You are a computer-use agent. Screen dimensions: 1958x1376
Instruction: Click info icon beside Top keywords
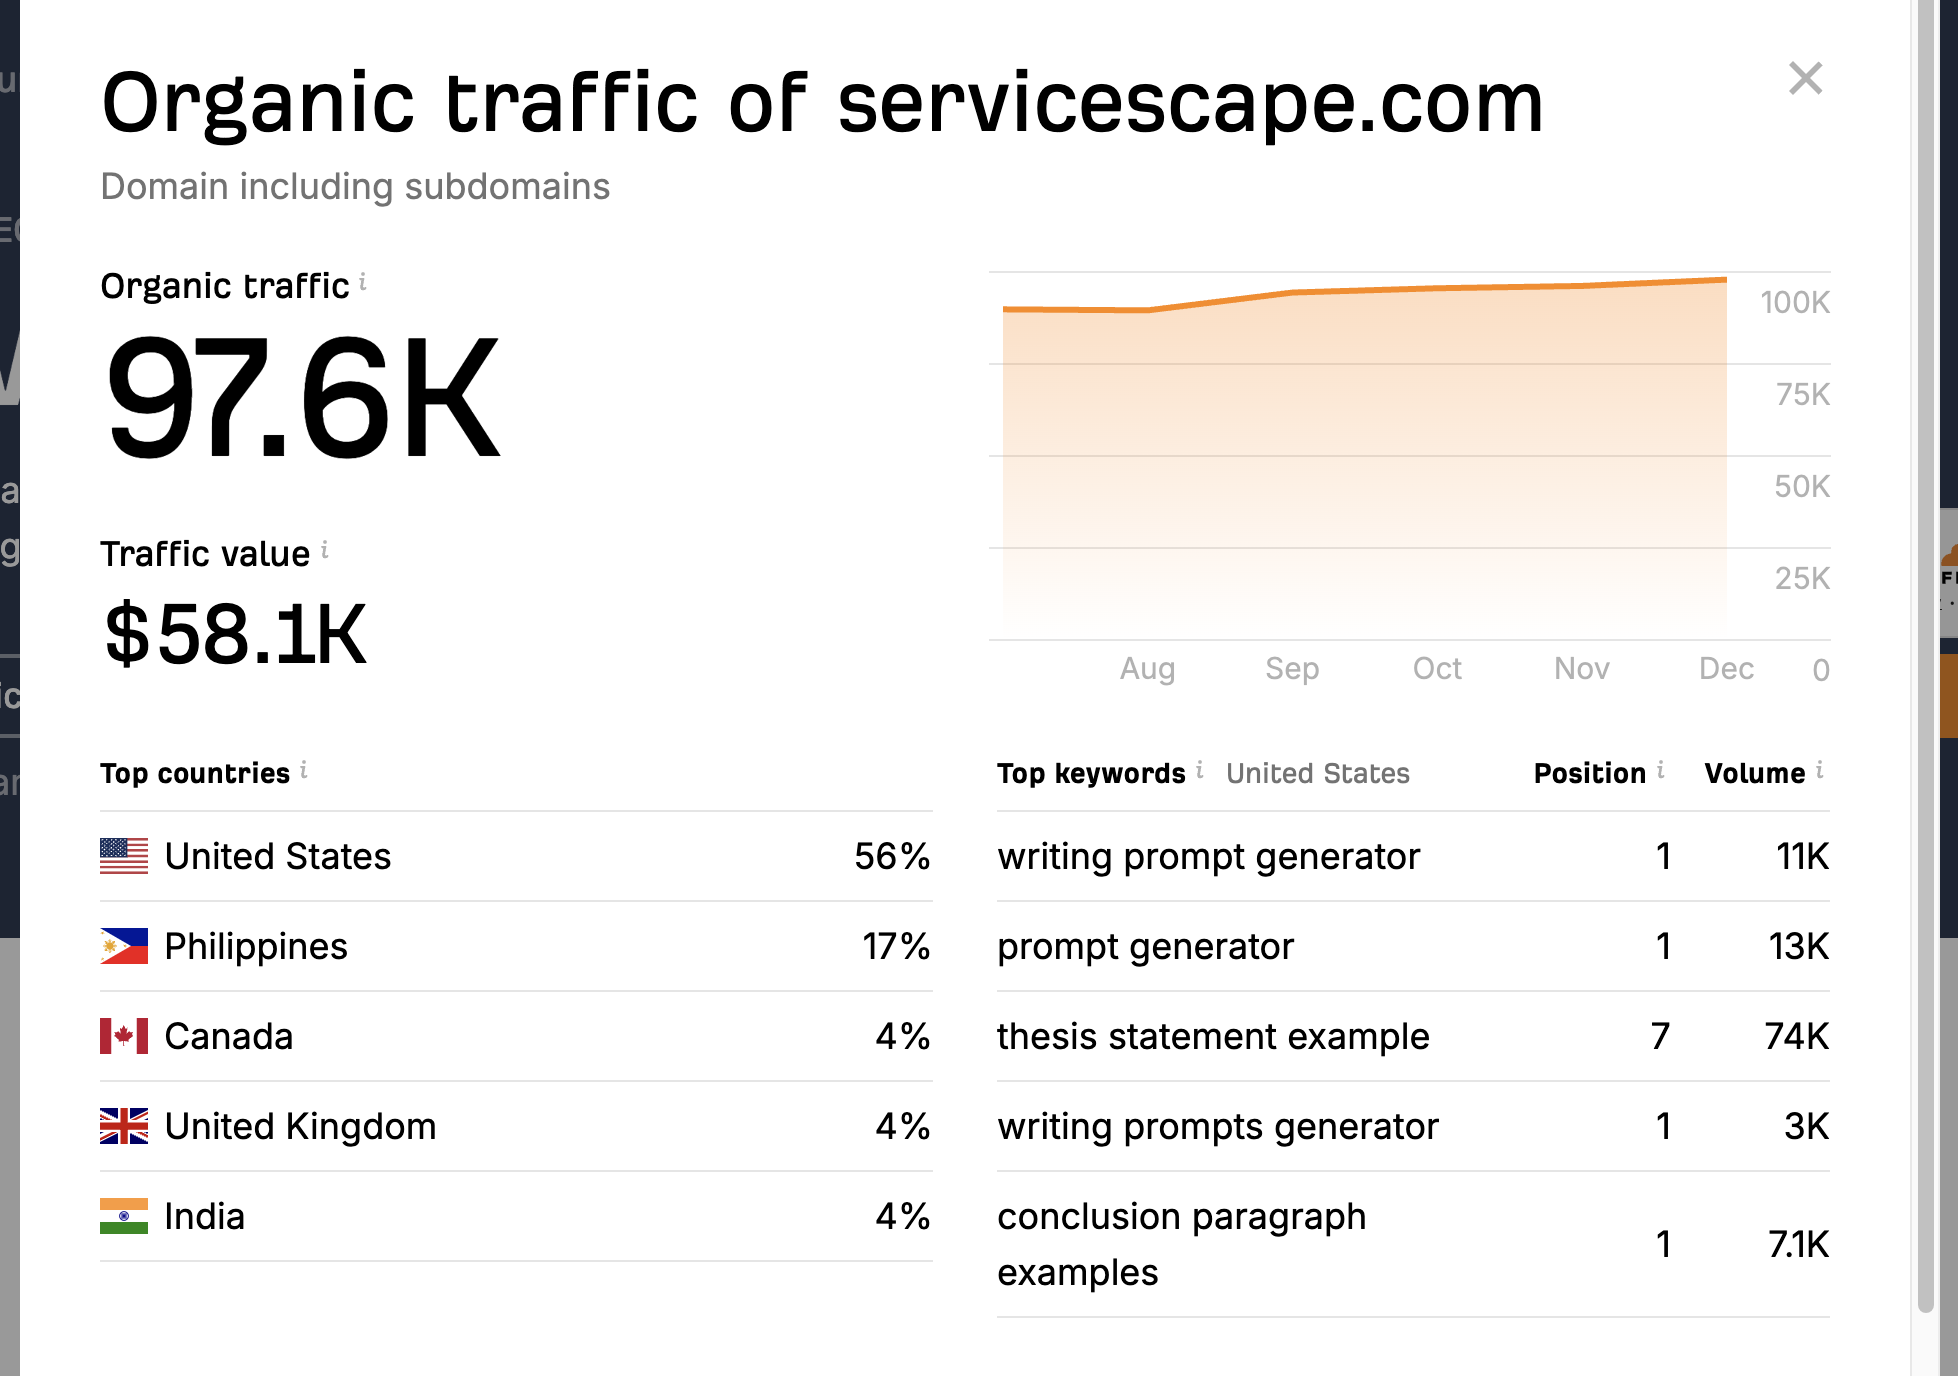coord(1200,770)
